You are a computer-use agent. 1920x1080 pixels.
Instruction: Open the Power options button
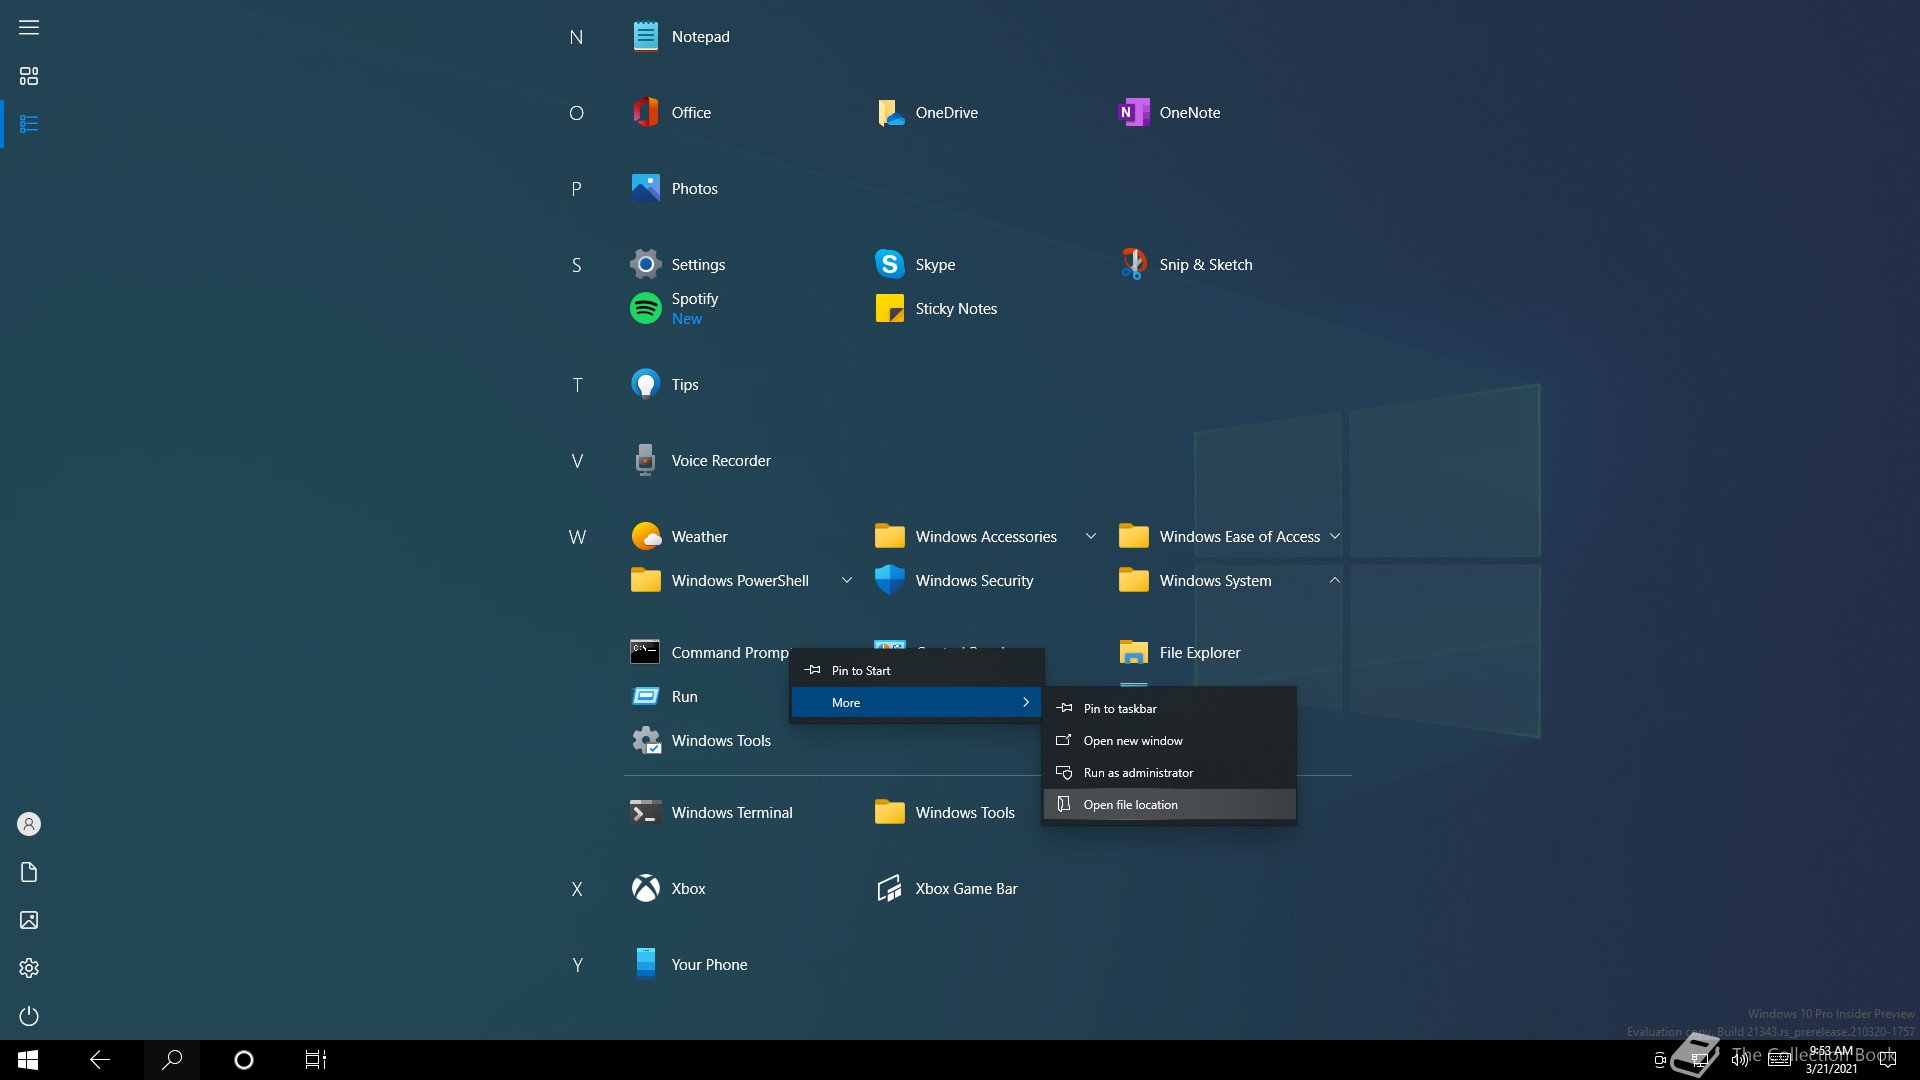click(29, 1016)
